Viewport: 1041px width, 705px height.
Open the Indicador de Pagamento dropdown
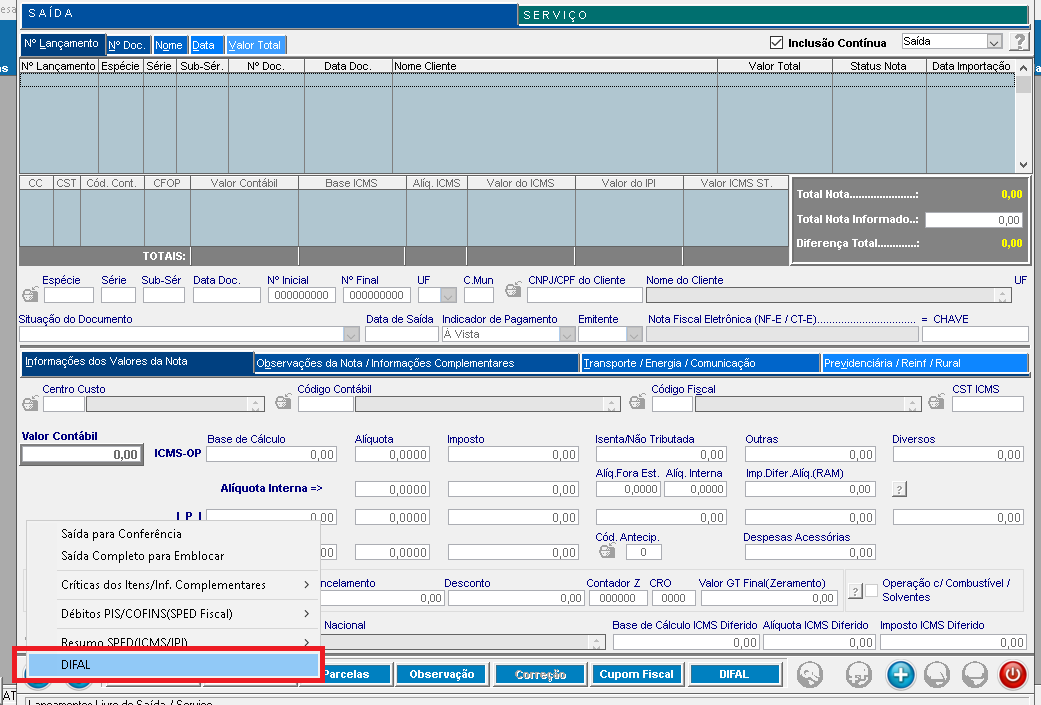[x=567, y=335]
